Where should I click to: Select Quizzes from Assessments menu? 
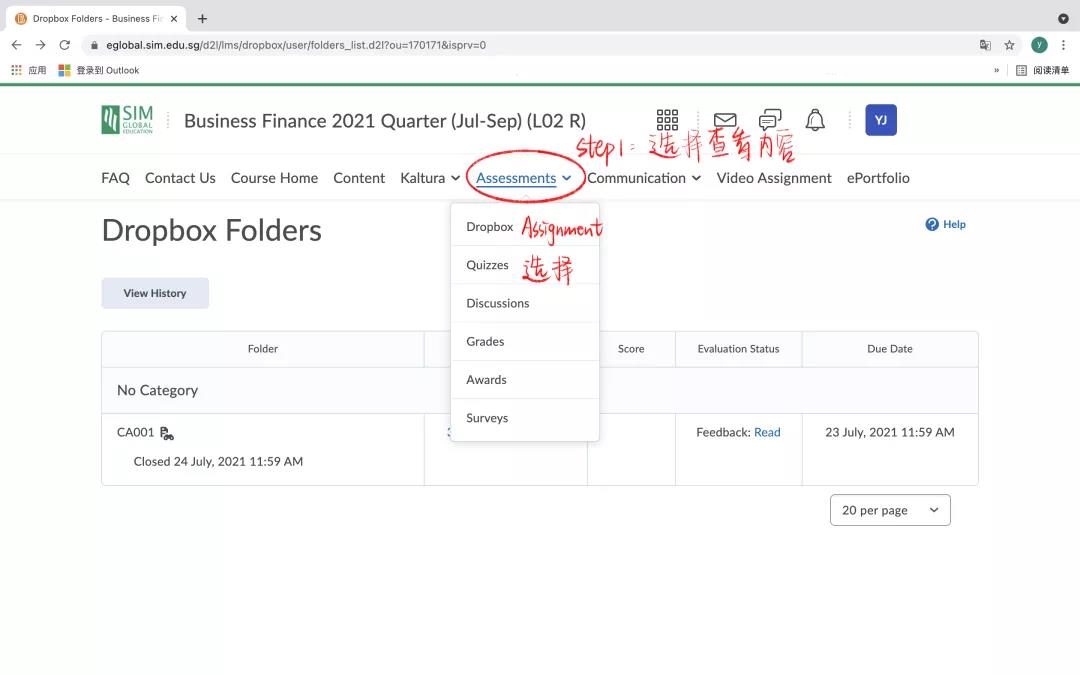coord(487,265)
